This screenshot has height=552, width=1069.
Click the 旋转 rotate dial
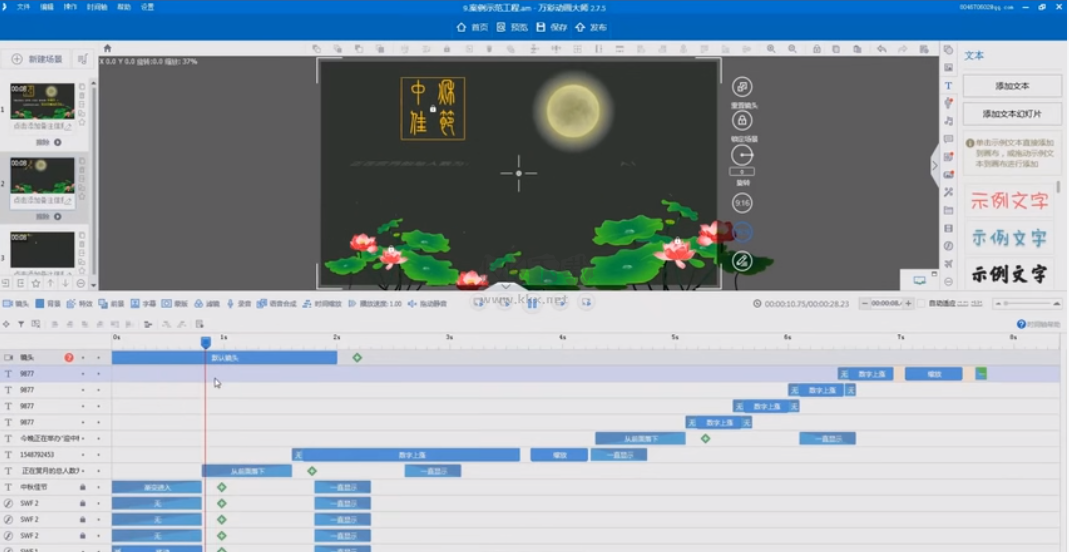pos(742,155)
